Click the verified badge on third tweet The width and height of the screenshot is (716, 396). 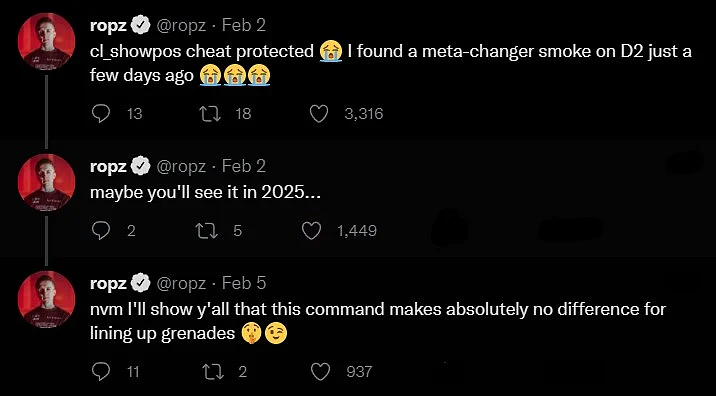pos(141,284)
